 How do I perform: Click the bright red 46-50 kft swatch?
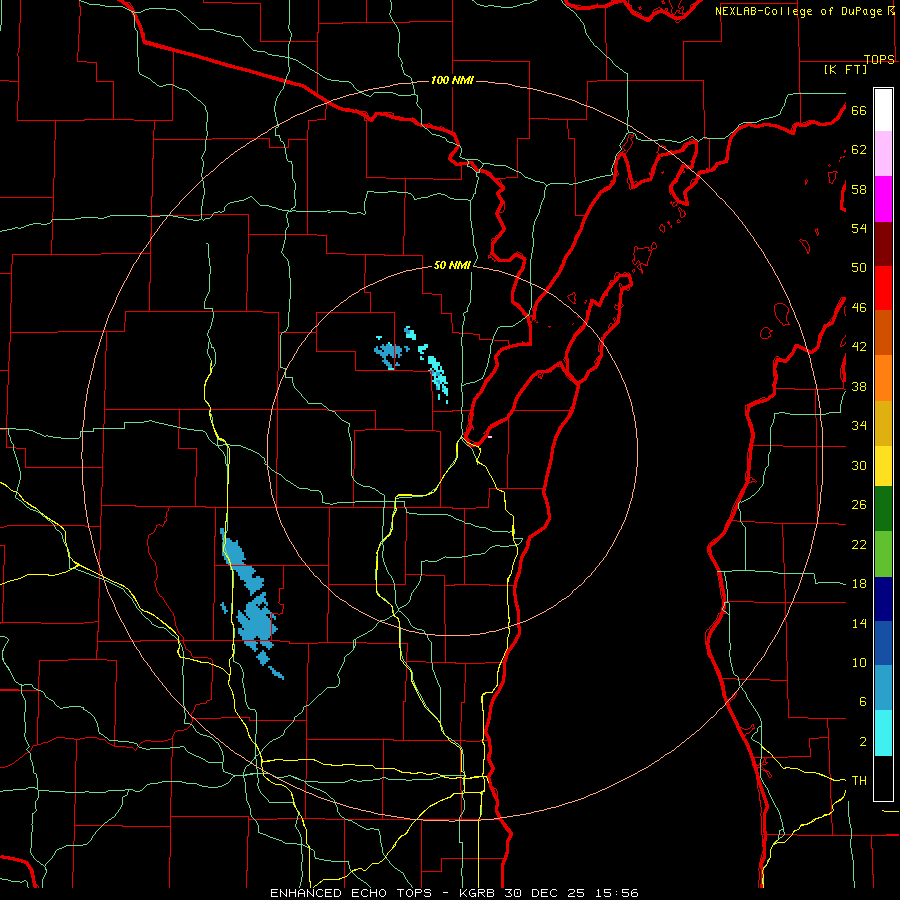pyautogui.click(x=883, y=288)
